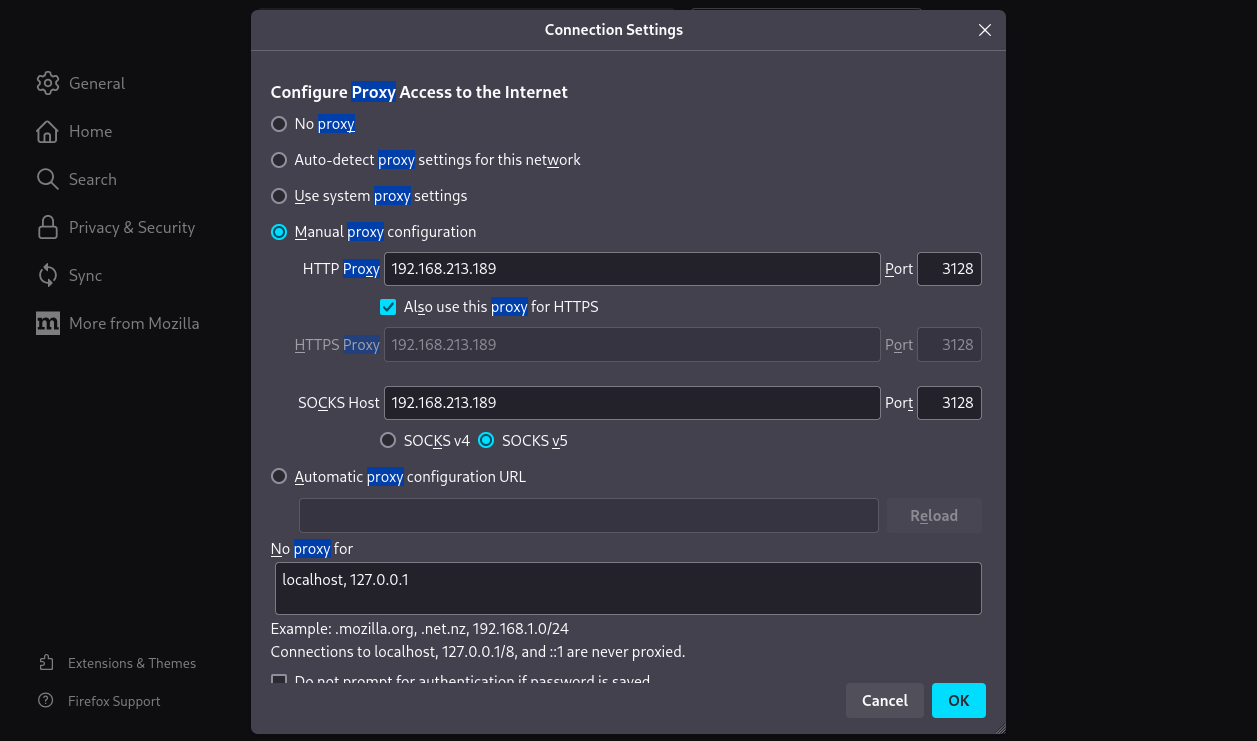1257x741 pixels.
Task: Choose Auto-detect proxy settings for this network
Action: pyautogui.click(x=279, y=160)
